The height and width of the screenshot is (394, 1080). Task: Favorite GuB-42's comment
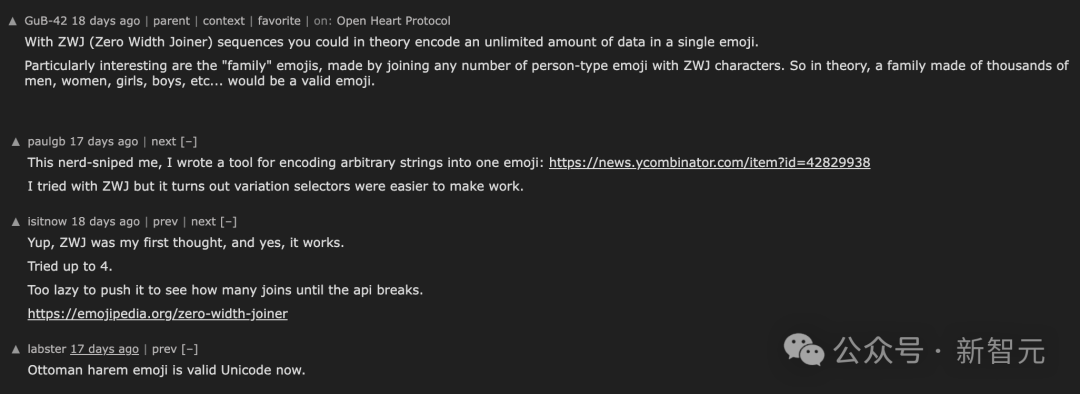[x=279, y=21]
